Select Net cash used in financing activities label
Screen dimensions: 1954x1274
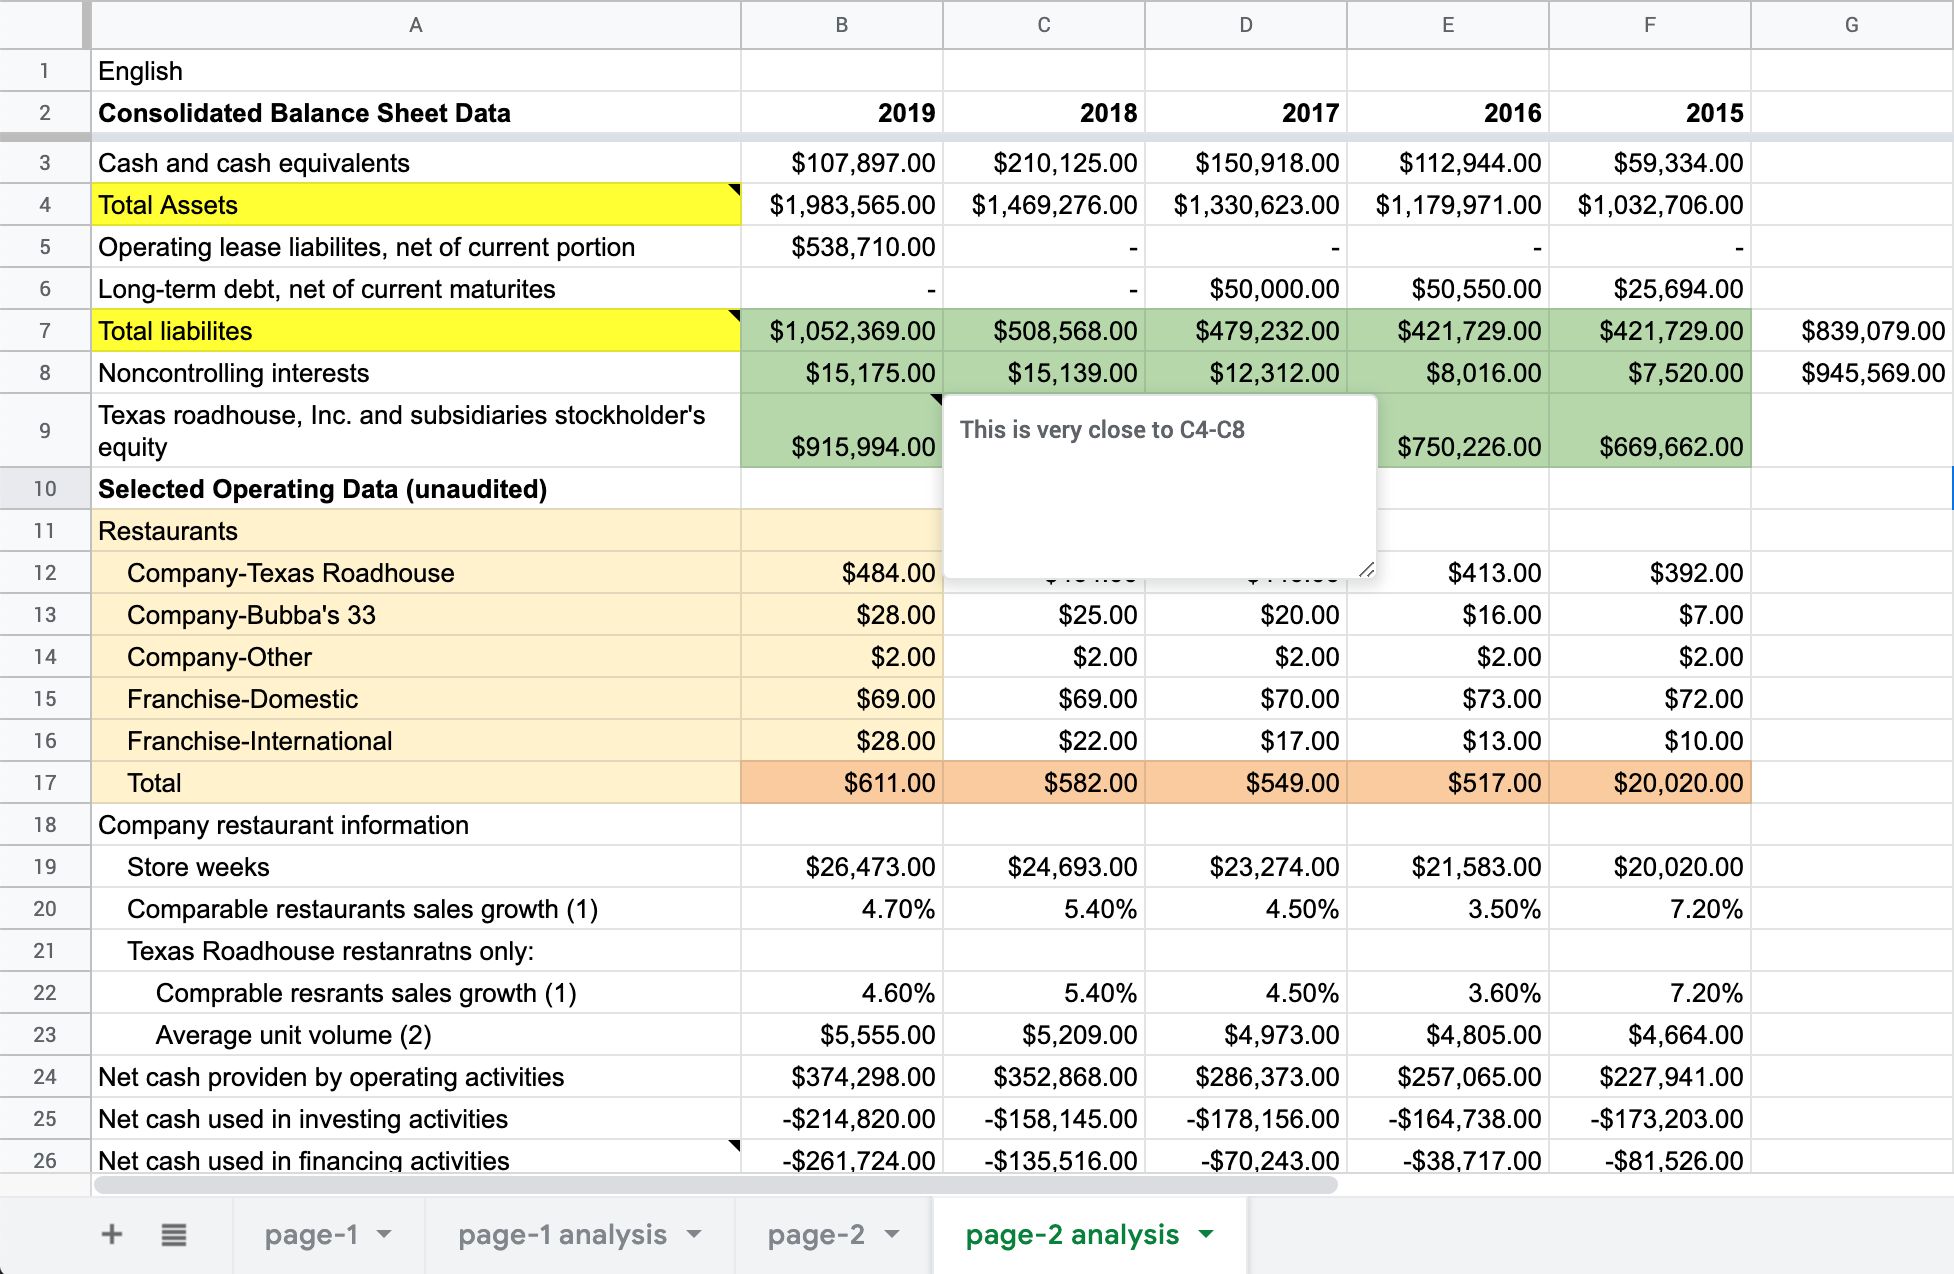coord(416,1157)
